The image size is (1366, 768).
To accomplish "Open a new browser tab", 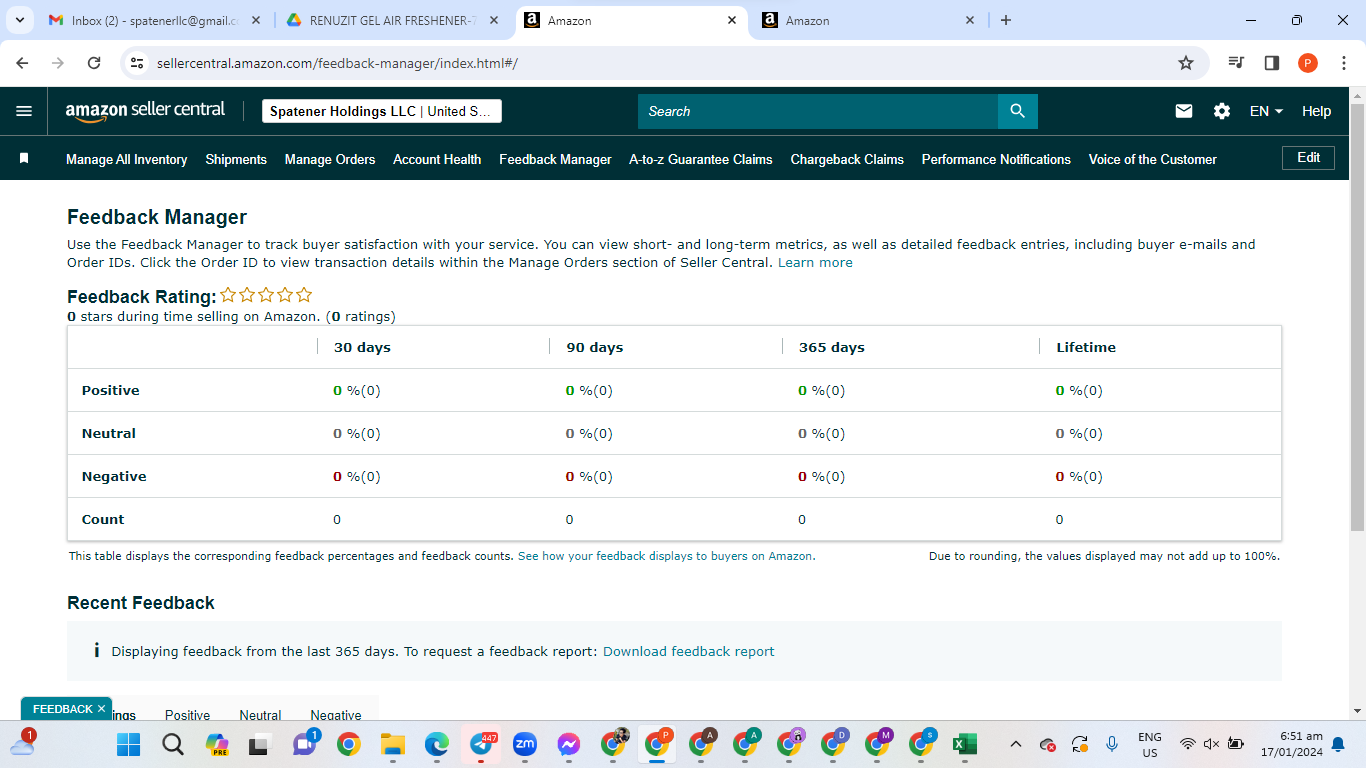I will click(x=1006, y=20).
